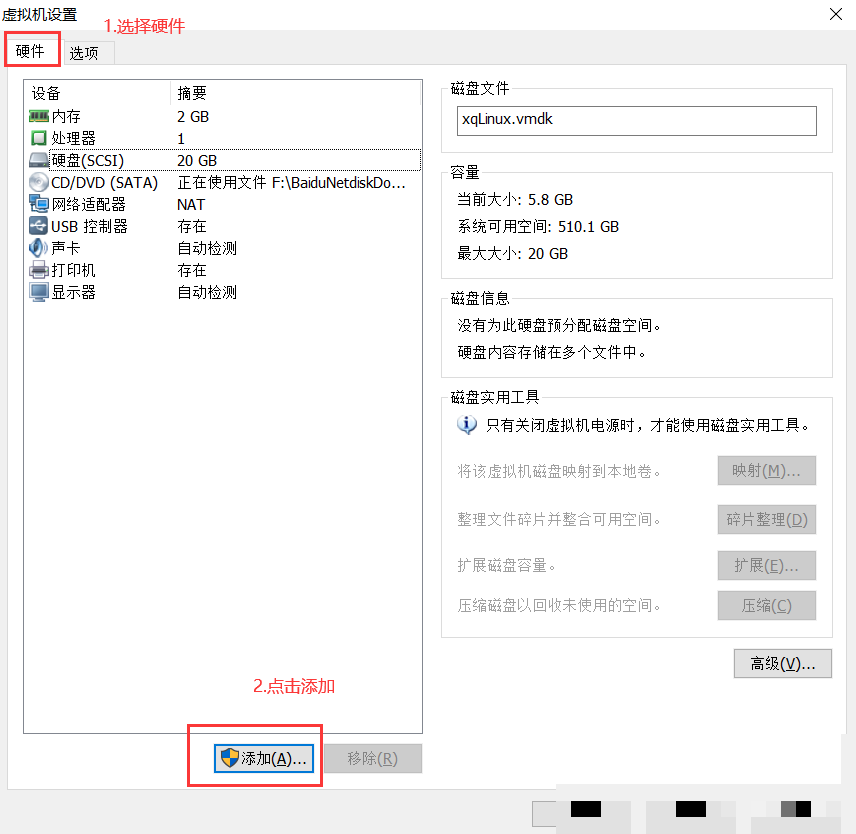
Task: Click the printer '存在' summary value
Action: pos(192,270)
